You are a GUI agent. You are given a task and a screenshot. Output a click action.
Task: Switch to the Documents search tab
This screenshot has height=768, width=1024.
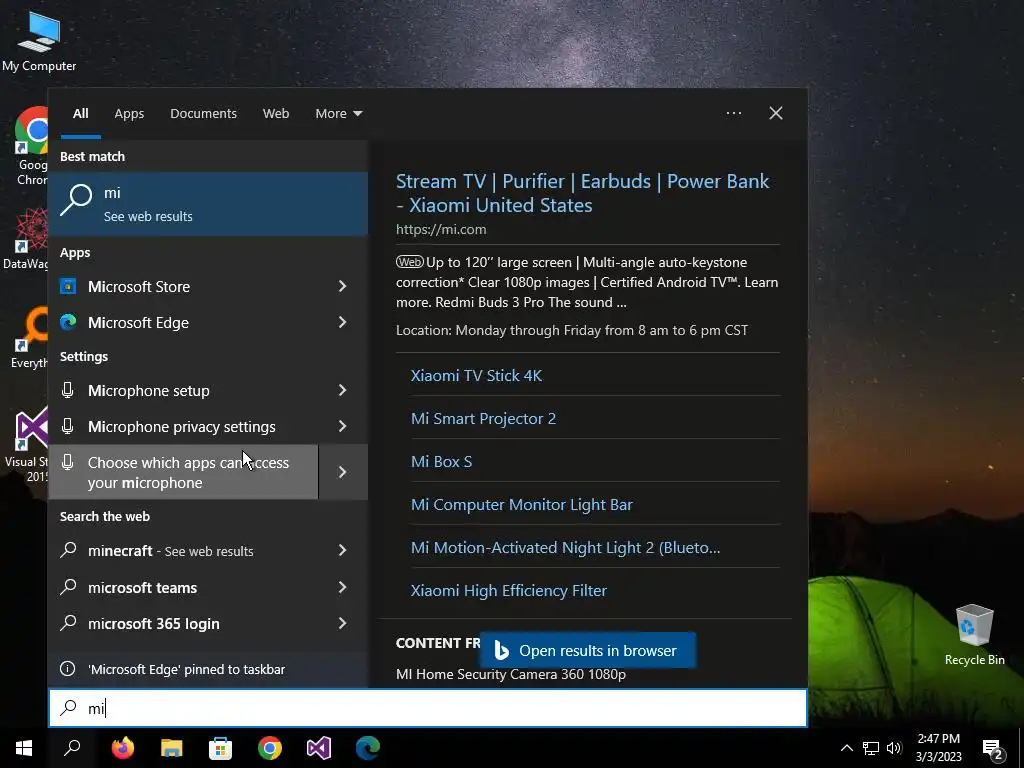(x=204, y=113)
